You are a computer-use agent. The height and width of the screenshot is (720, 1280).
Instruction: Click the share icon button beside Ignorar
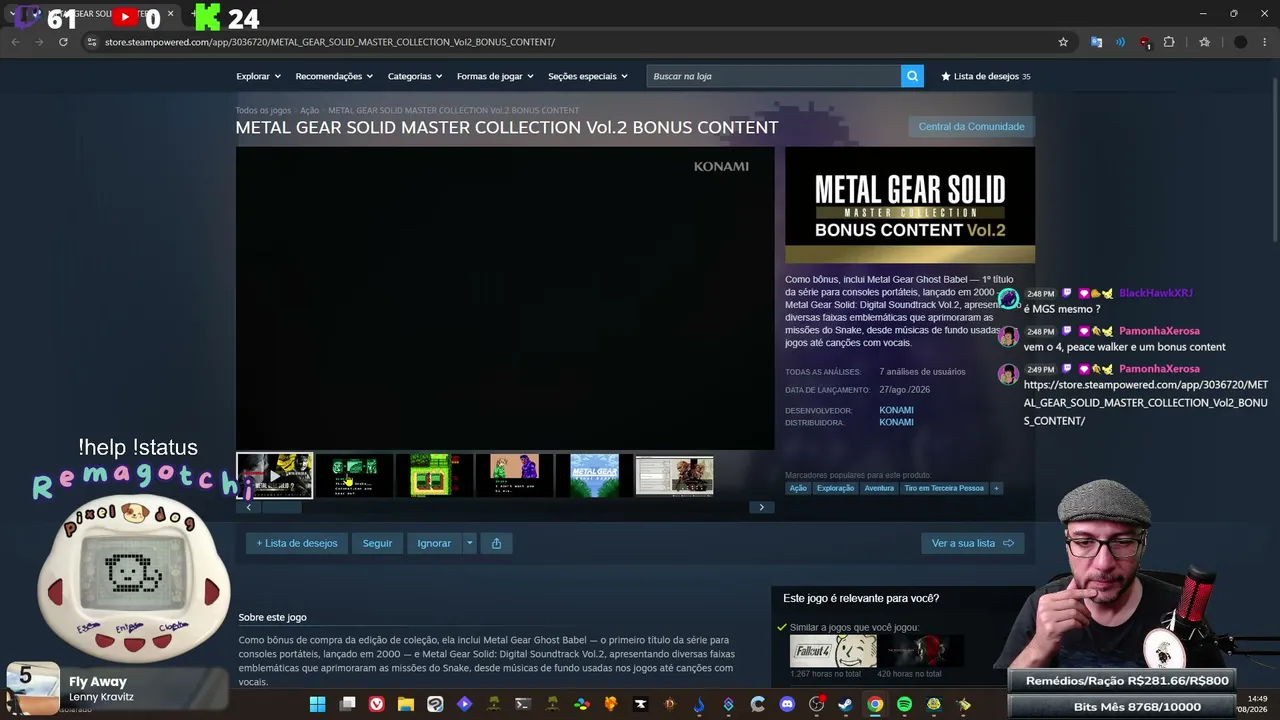pos(496,543)
